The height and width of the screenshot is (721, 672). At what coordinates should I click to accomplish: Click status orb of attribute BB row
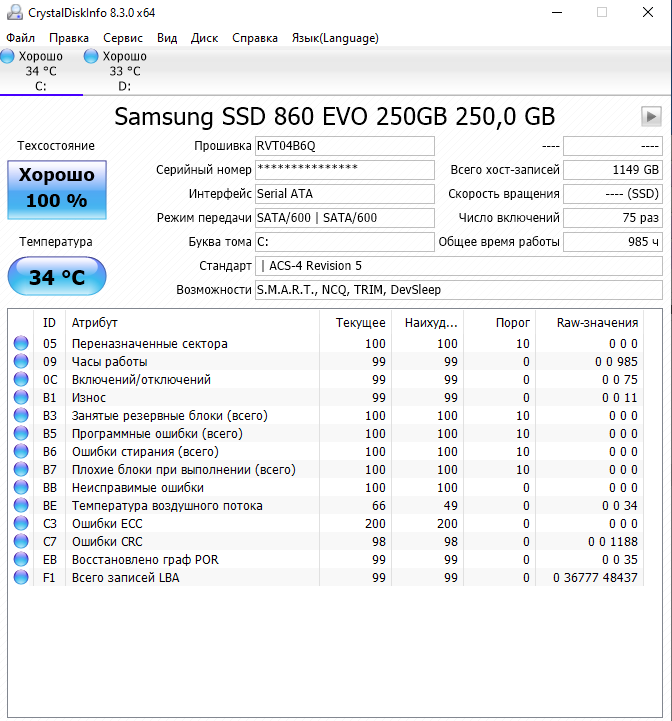coord(21,487)
